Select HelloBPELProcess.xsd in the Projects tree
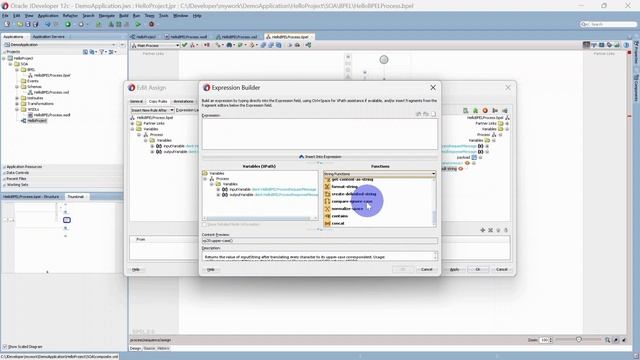Image resolution: width=640 pixels, height=360 pixels. coord(51,92)
